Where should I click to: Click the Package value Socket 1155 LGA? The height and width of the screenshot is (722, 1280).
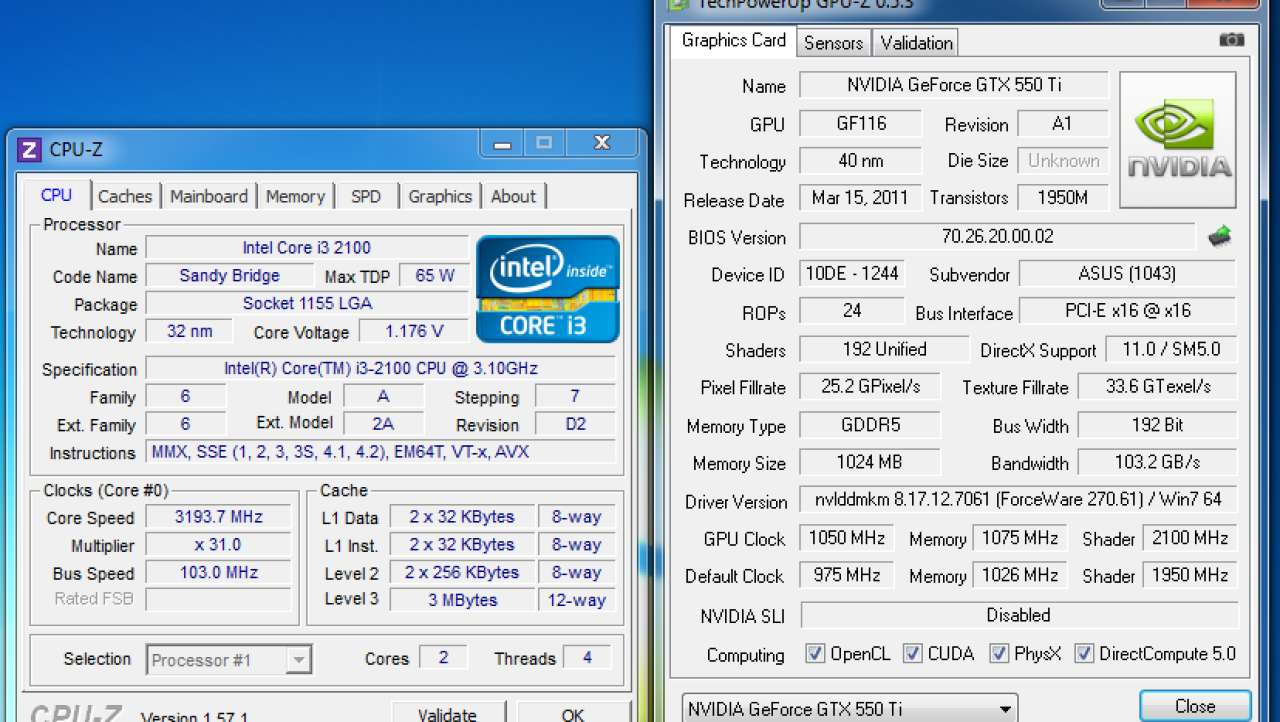(x=307, y=303)
